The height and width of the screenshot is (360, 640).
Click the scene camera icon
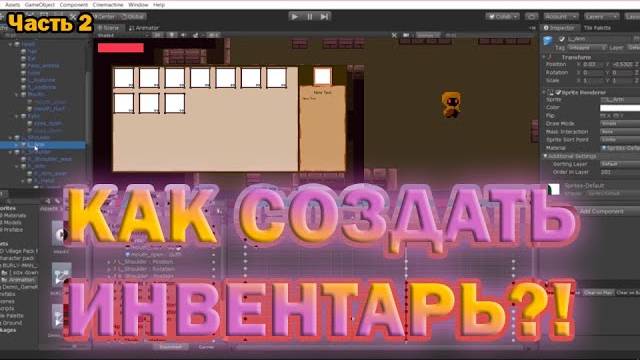point(406,36)
